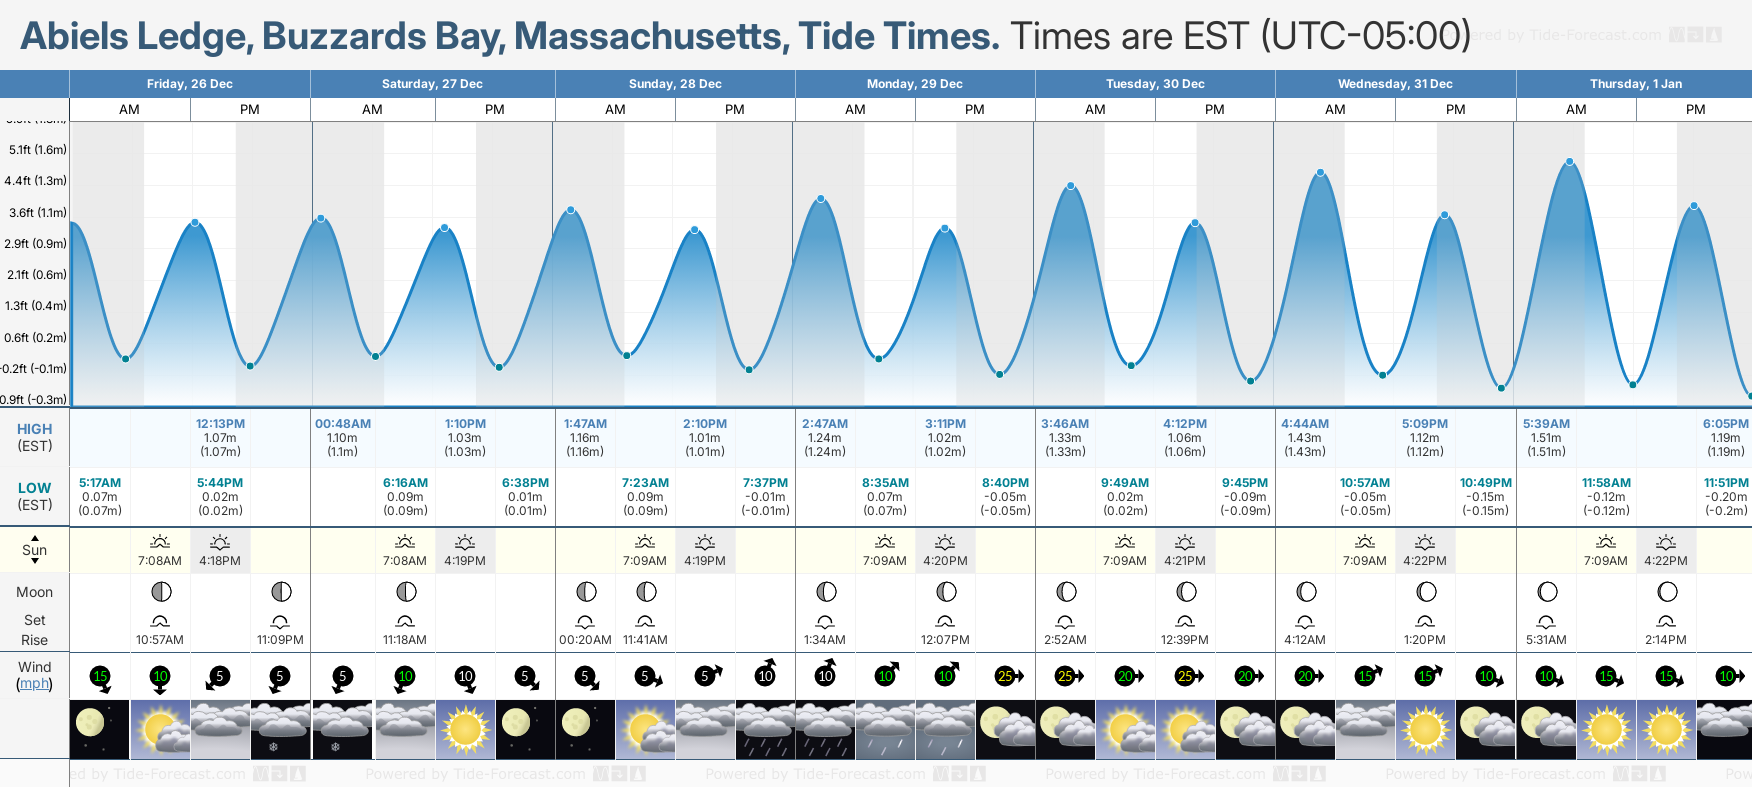Image resolution: width=1752 pixels, height=787 pixels.
Task: Click the sunset icon above Friday's 4:18PM
Action: (x=220, y=543)
